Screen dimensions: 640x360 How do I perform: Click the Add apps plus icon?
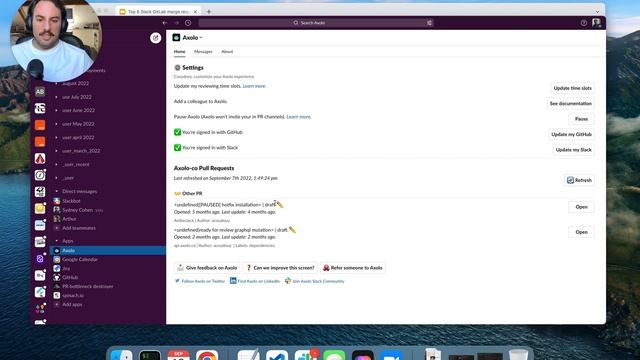pyautogui.click(x=57, y=304)
